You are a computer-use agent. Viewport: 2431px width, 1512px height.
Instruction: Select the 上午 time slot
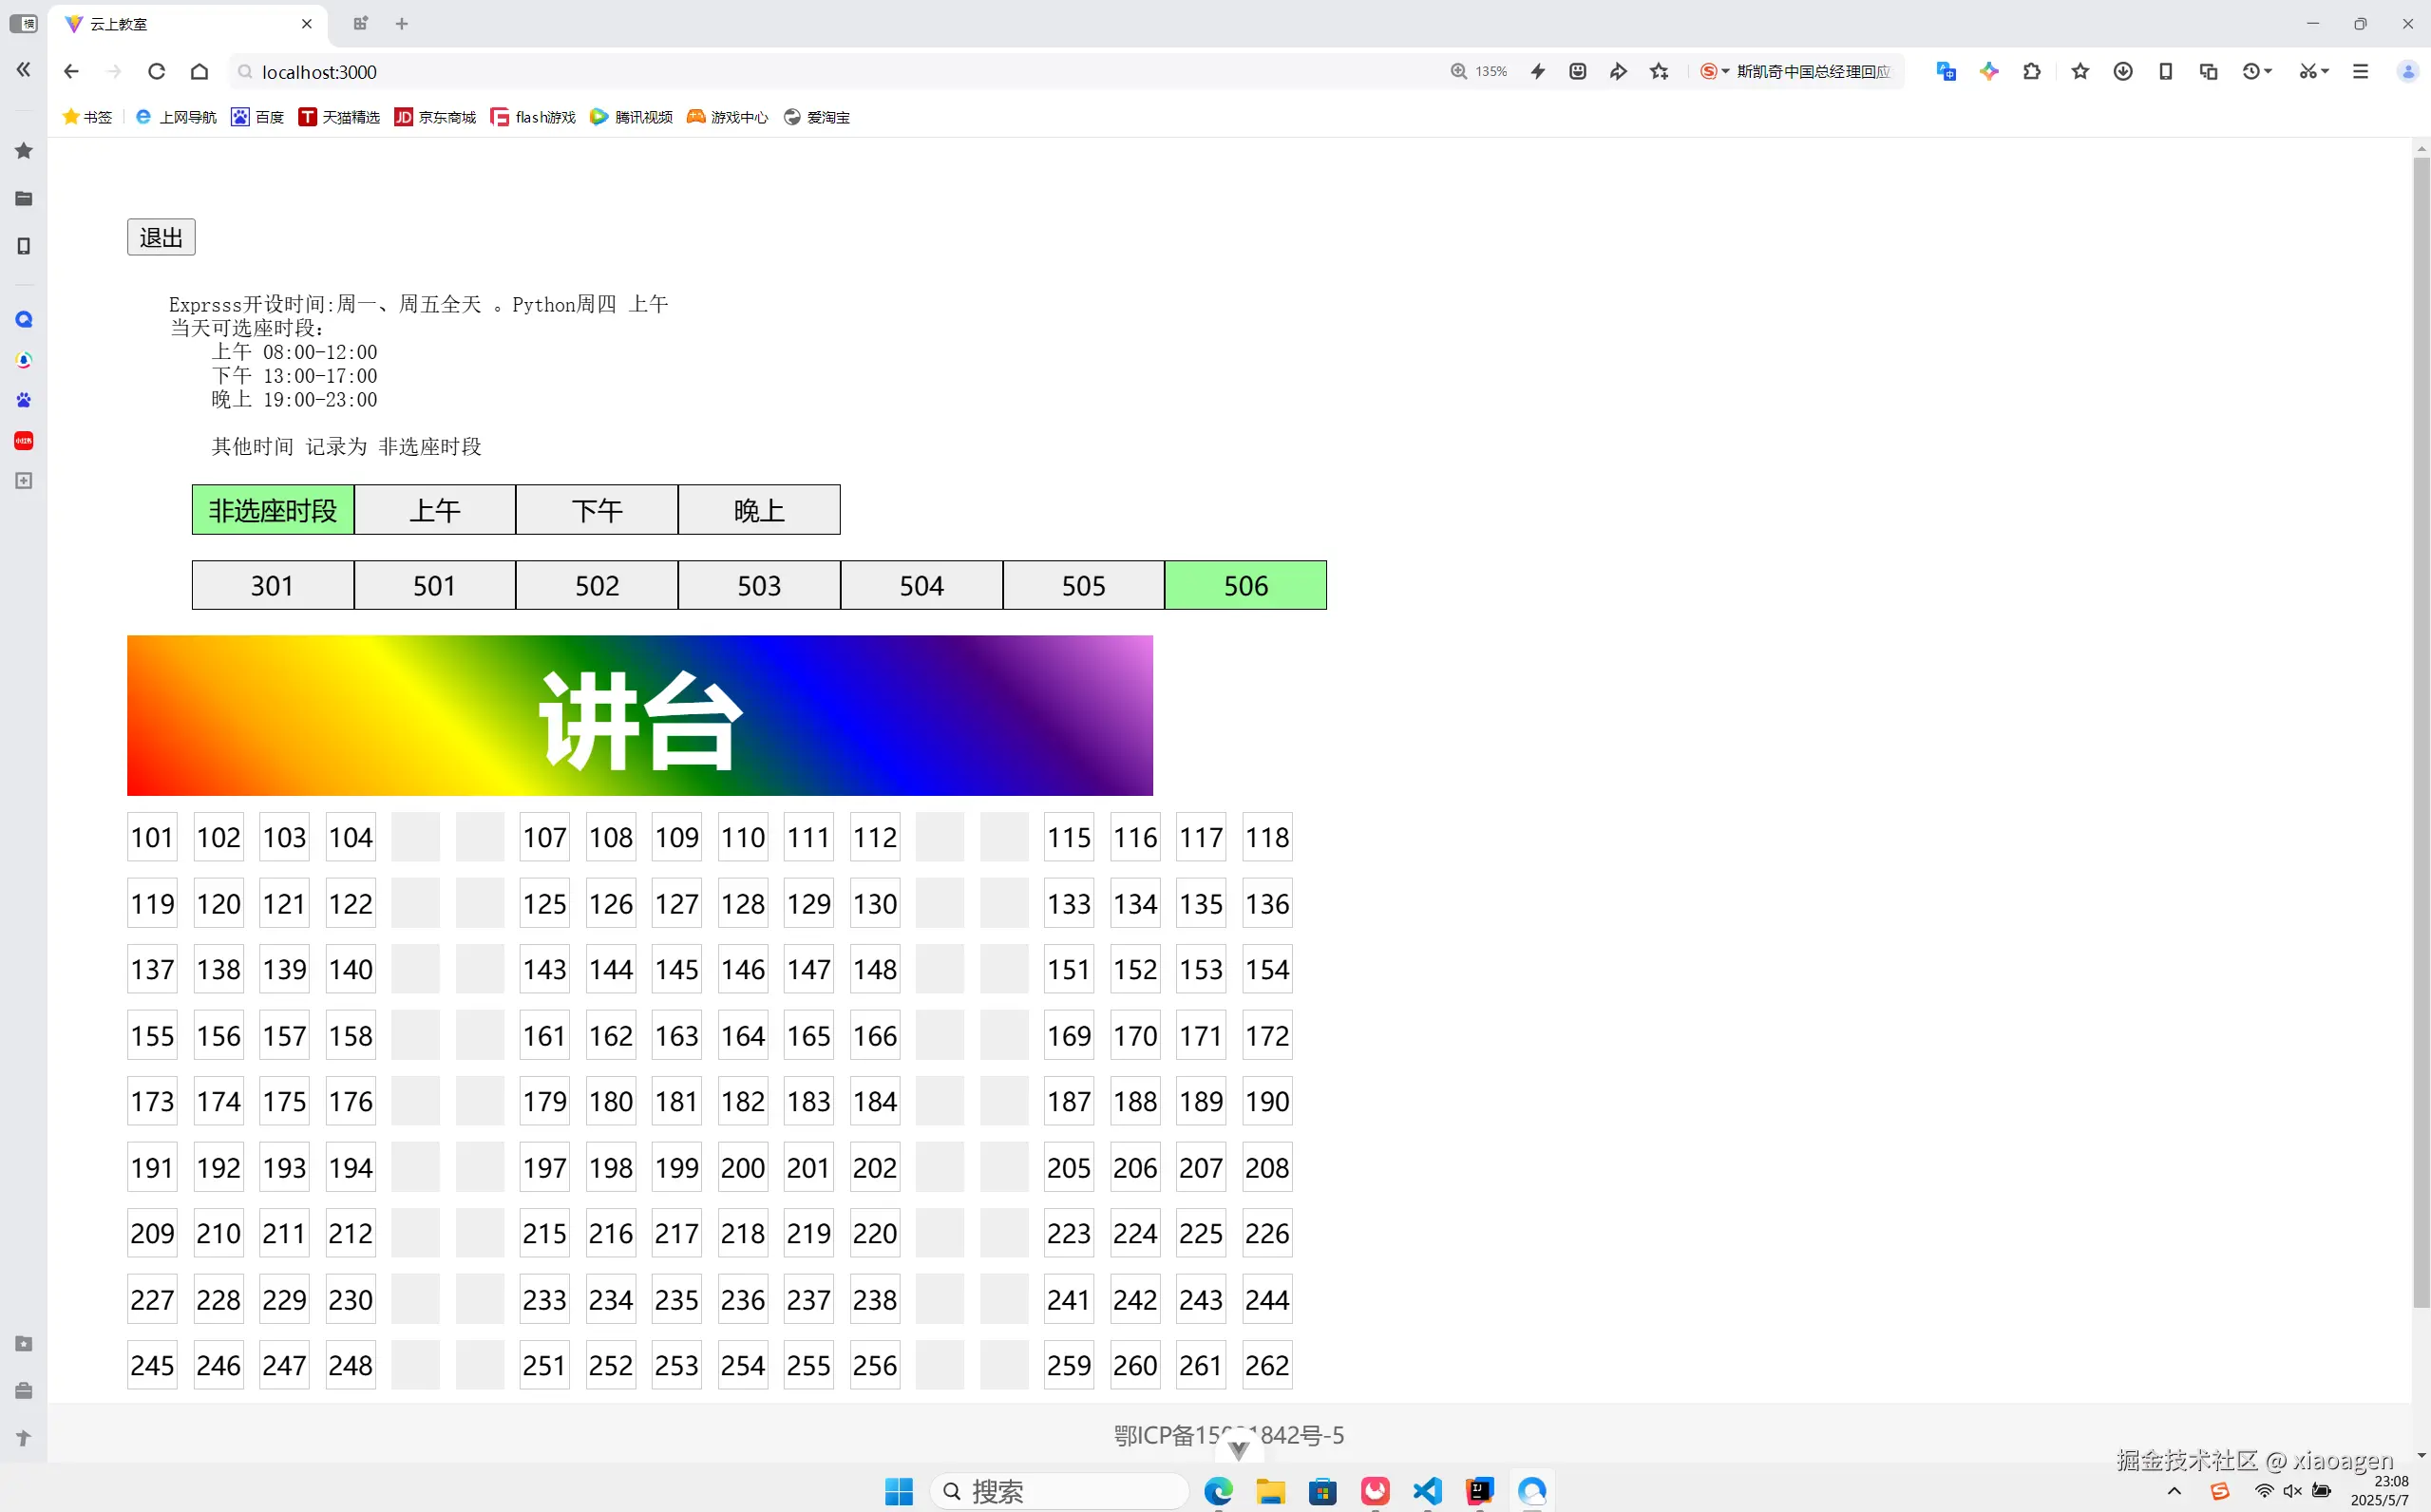tap(434, 510)
